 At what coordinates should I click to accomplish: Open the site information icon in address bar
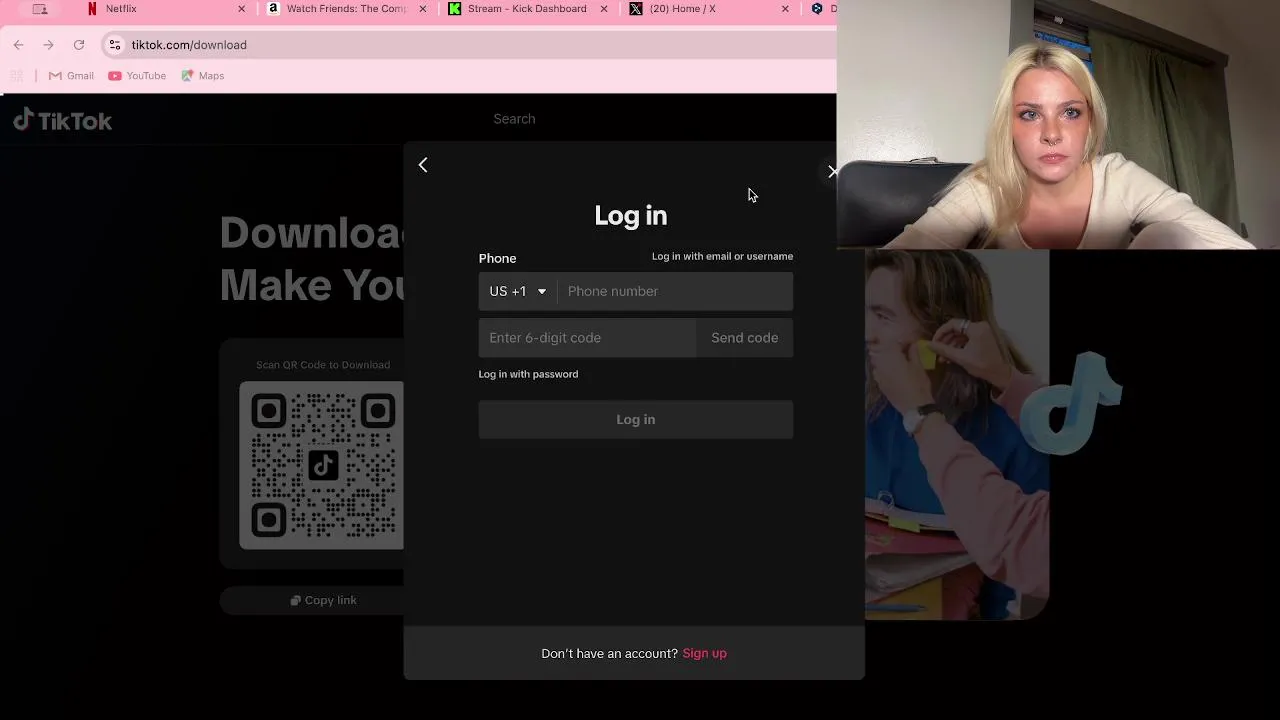(x=114, y=45)
